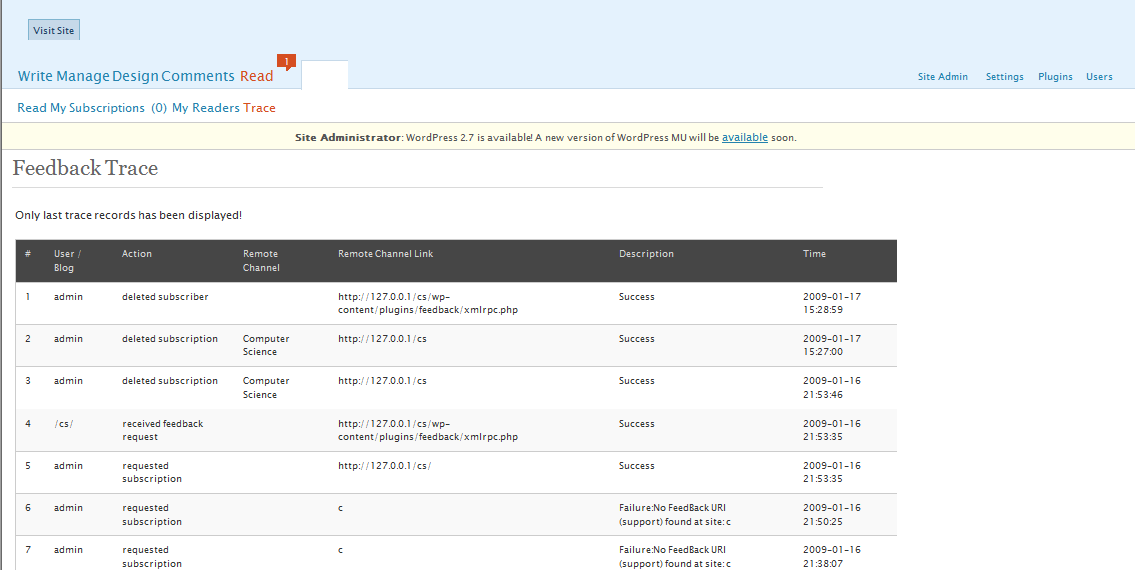
Task: Click 'deleted subscription' in row 2
Action: coord(170,339)
